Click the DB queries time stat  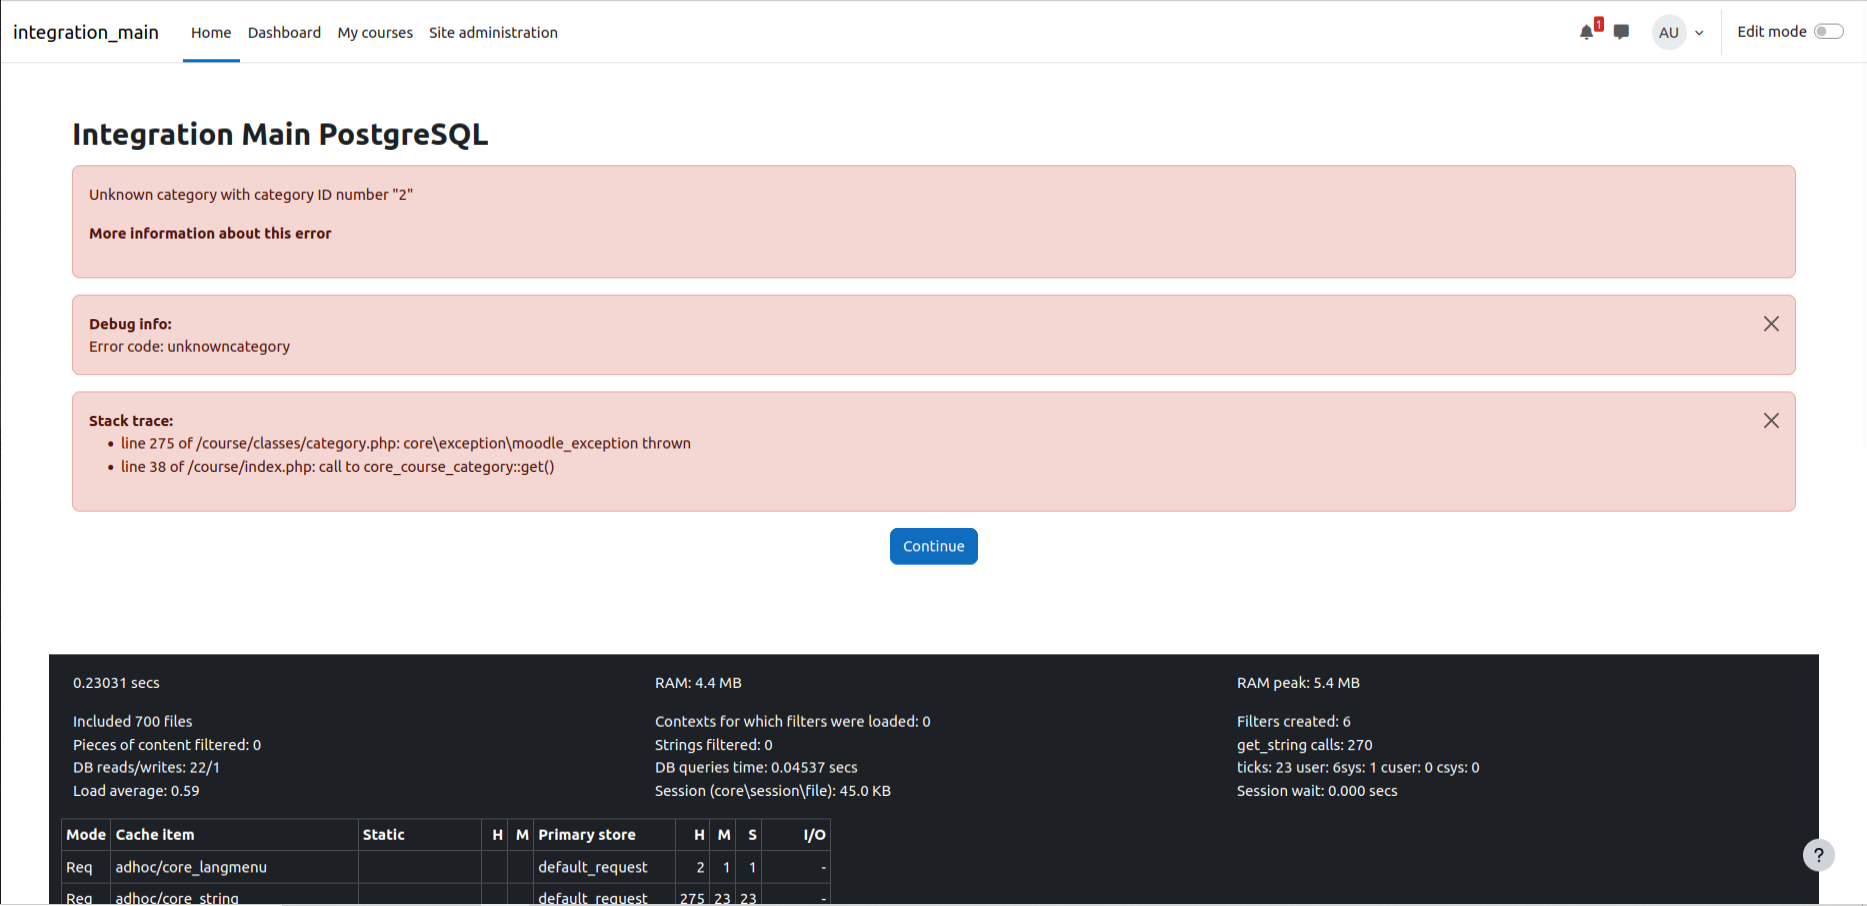[756, 768]
